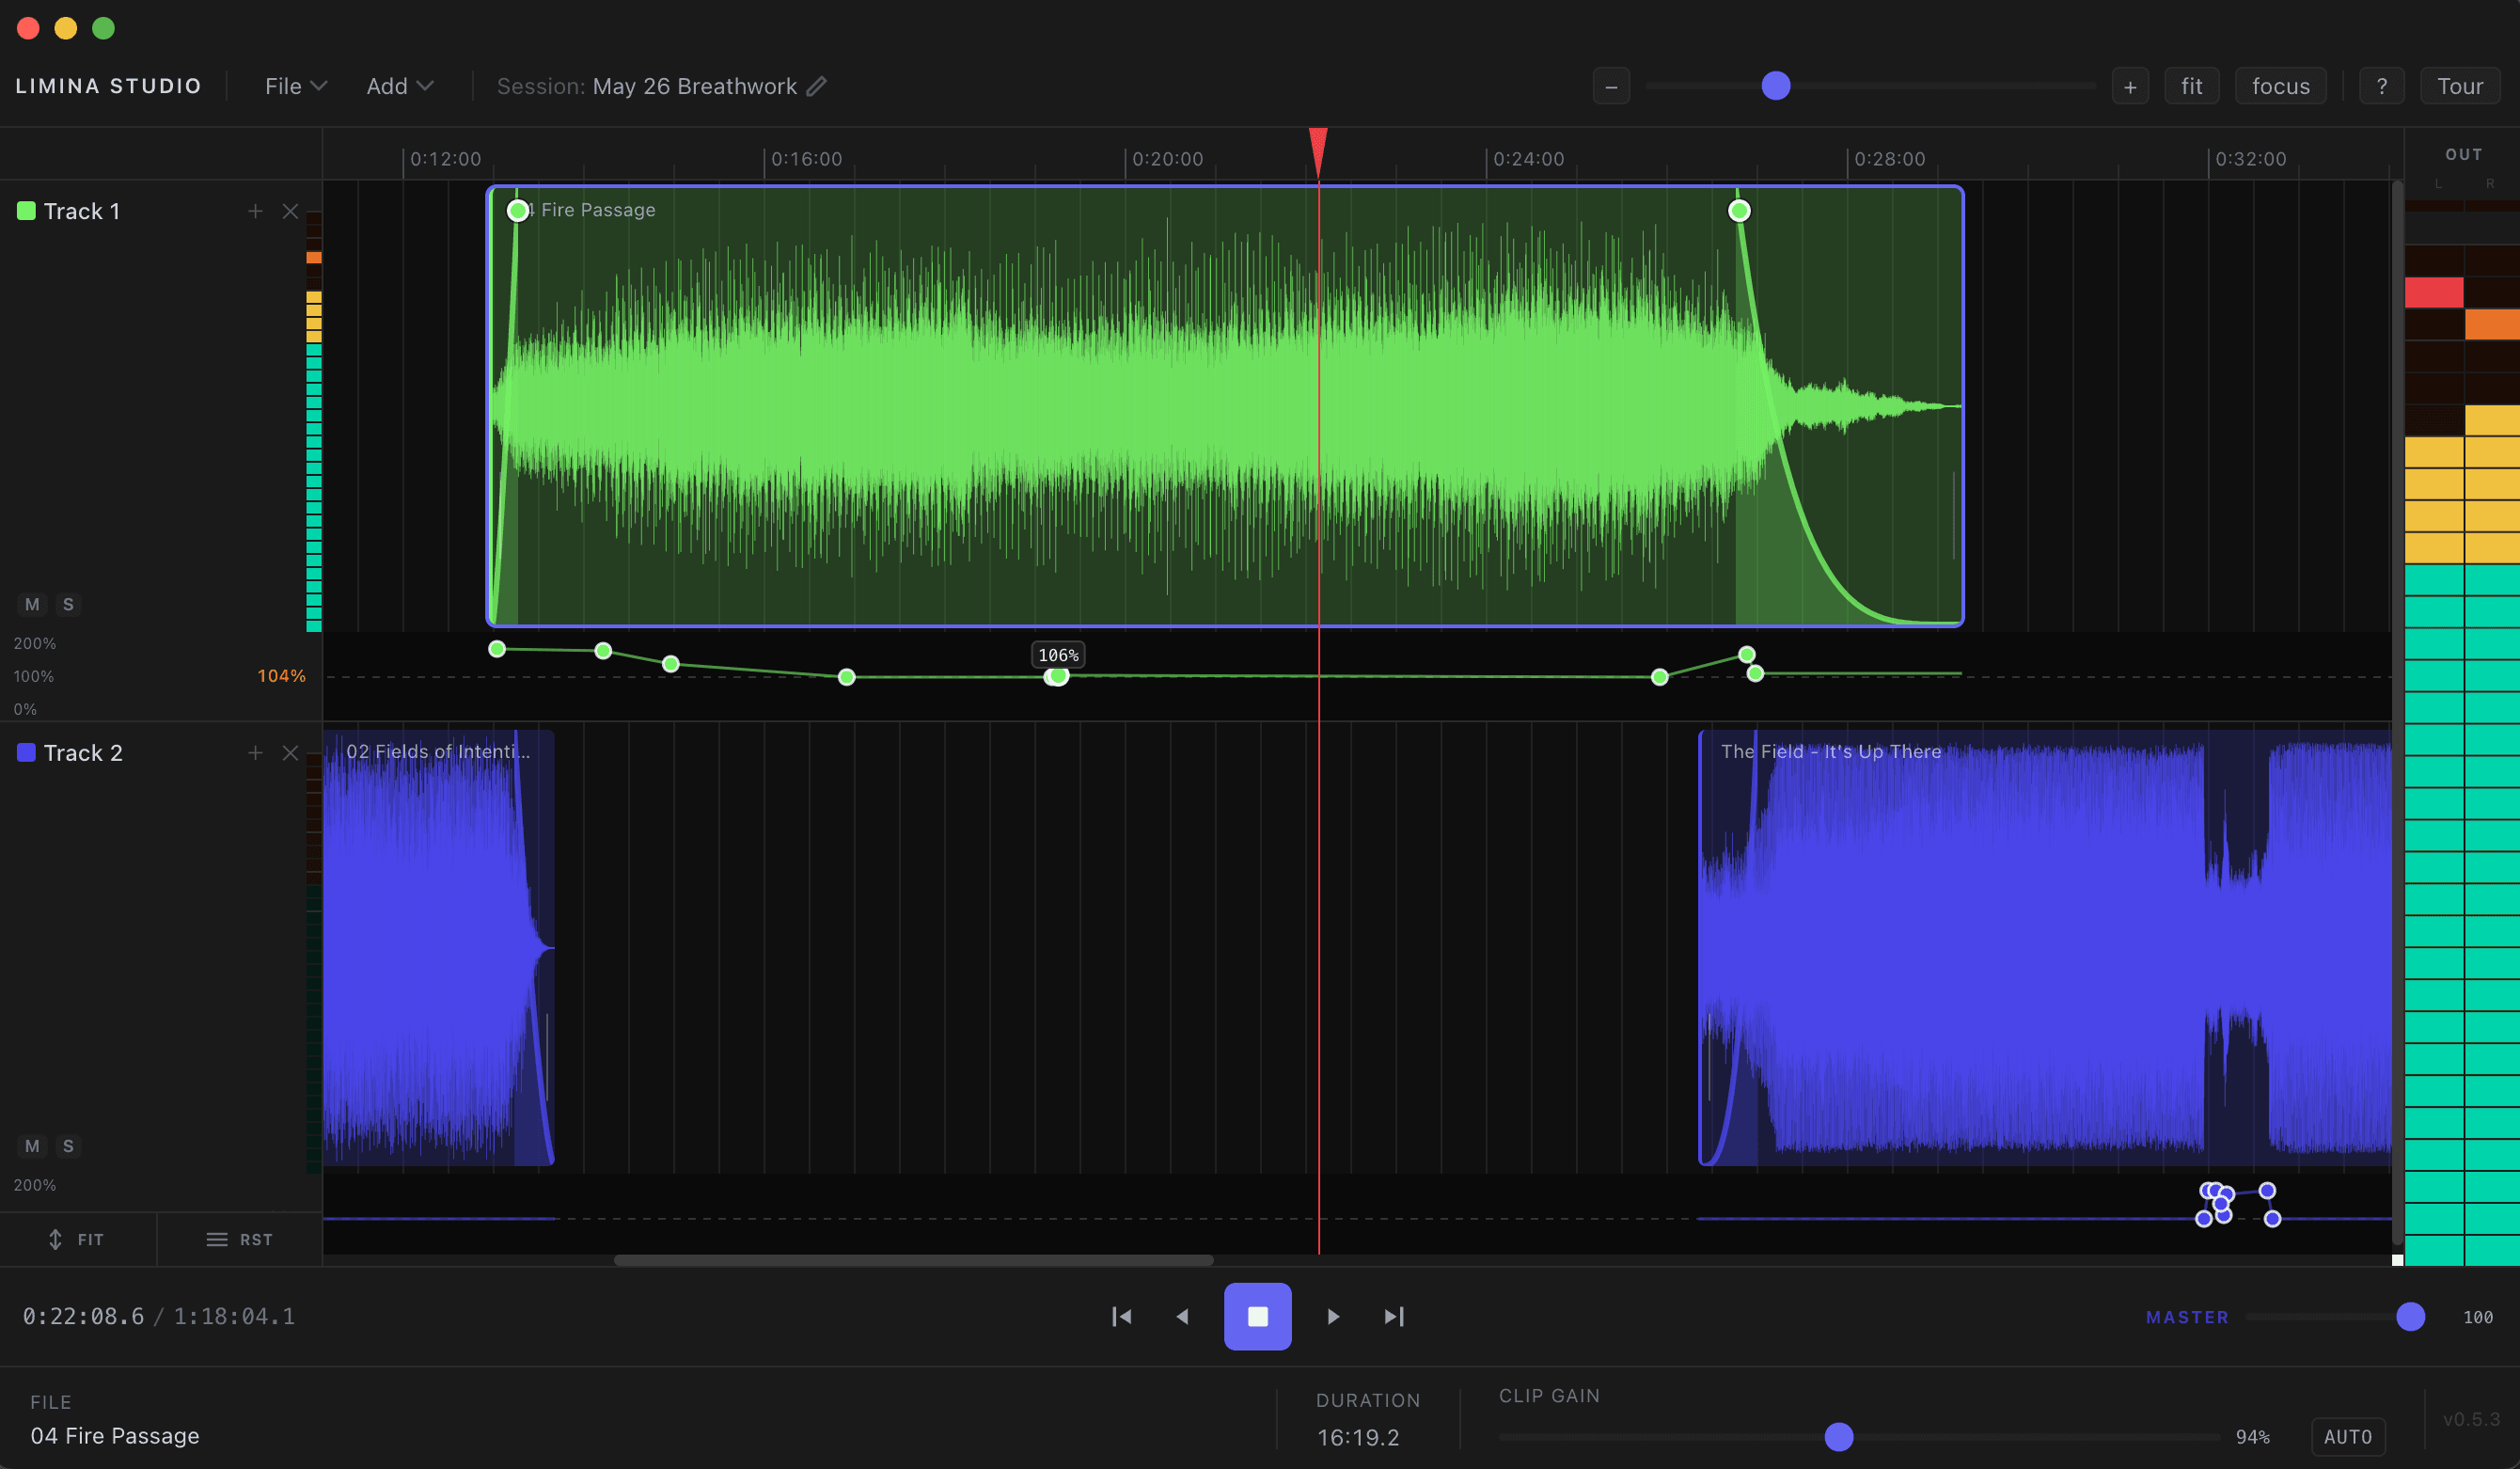Mute Track 1
Image resolution: width=2520 pixels, height=1469 pixels.
[32, 604]
